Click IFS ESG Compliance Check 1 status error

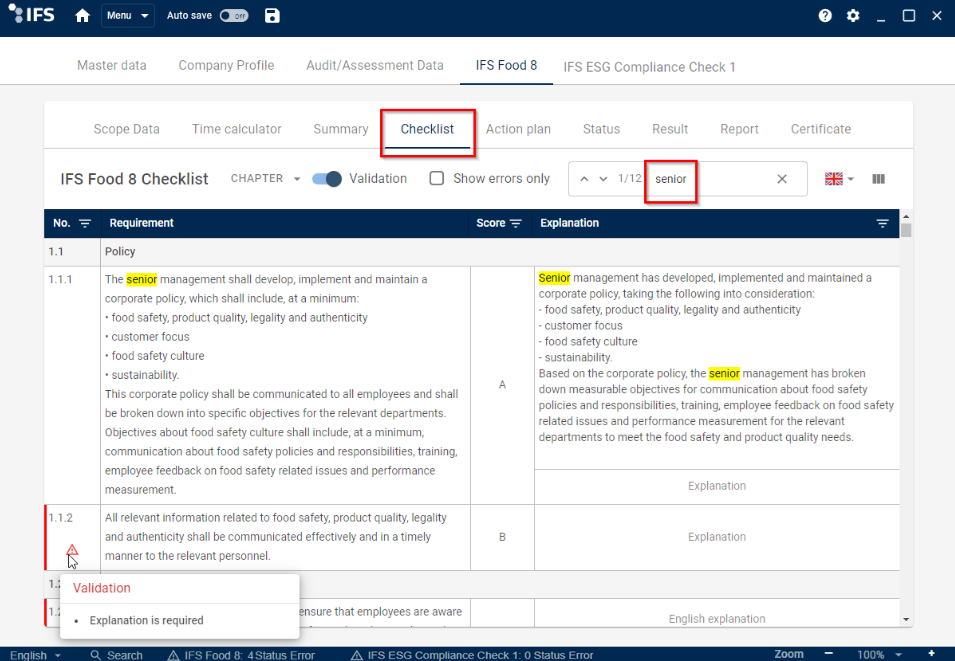point(472,655)
